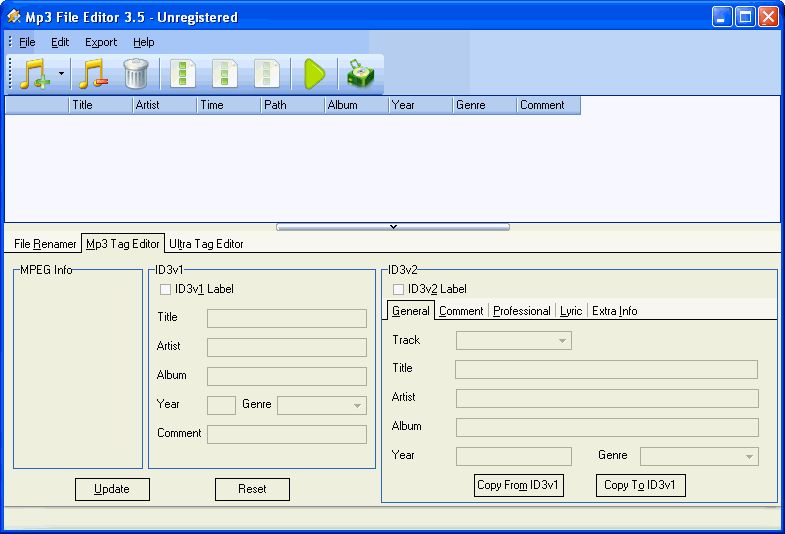Click the first green list document icon
The width and height of the screenshot is (785, 534).
point(182,74)
